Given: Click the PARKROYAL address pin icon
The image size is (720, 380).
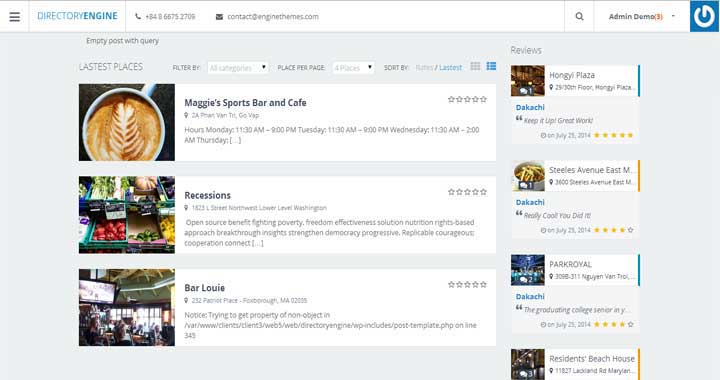Looking at the screenshot, I should pyautogui.click(x=551, y=277).
